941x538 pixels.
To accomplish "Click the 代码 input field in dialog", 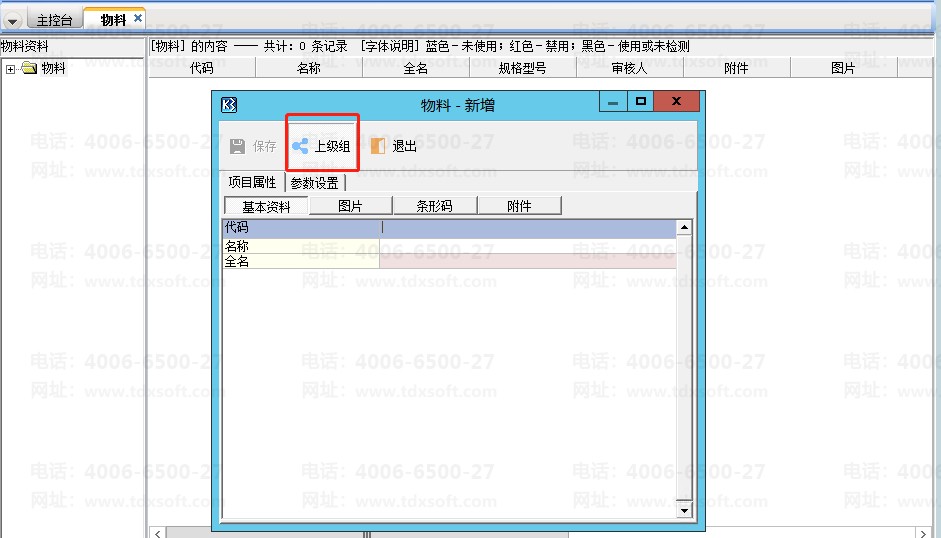I will coord(528,228).
